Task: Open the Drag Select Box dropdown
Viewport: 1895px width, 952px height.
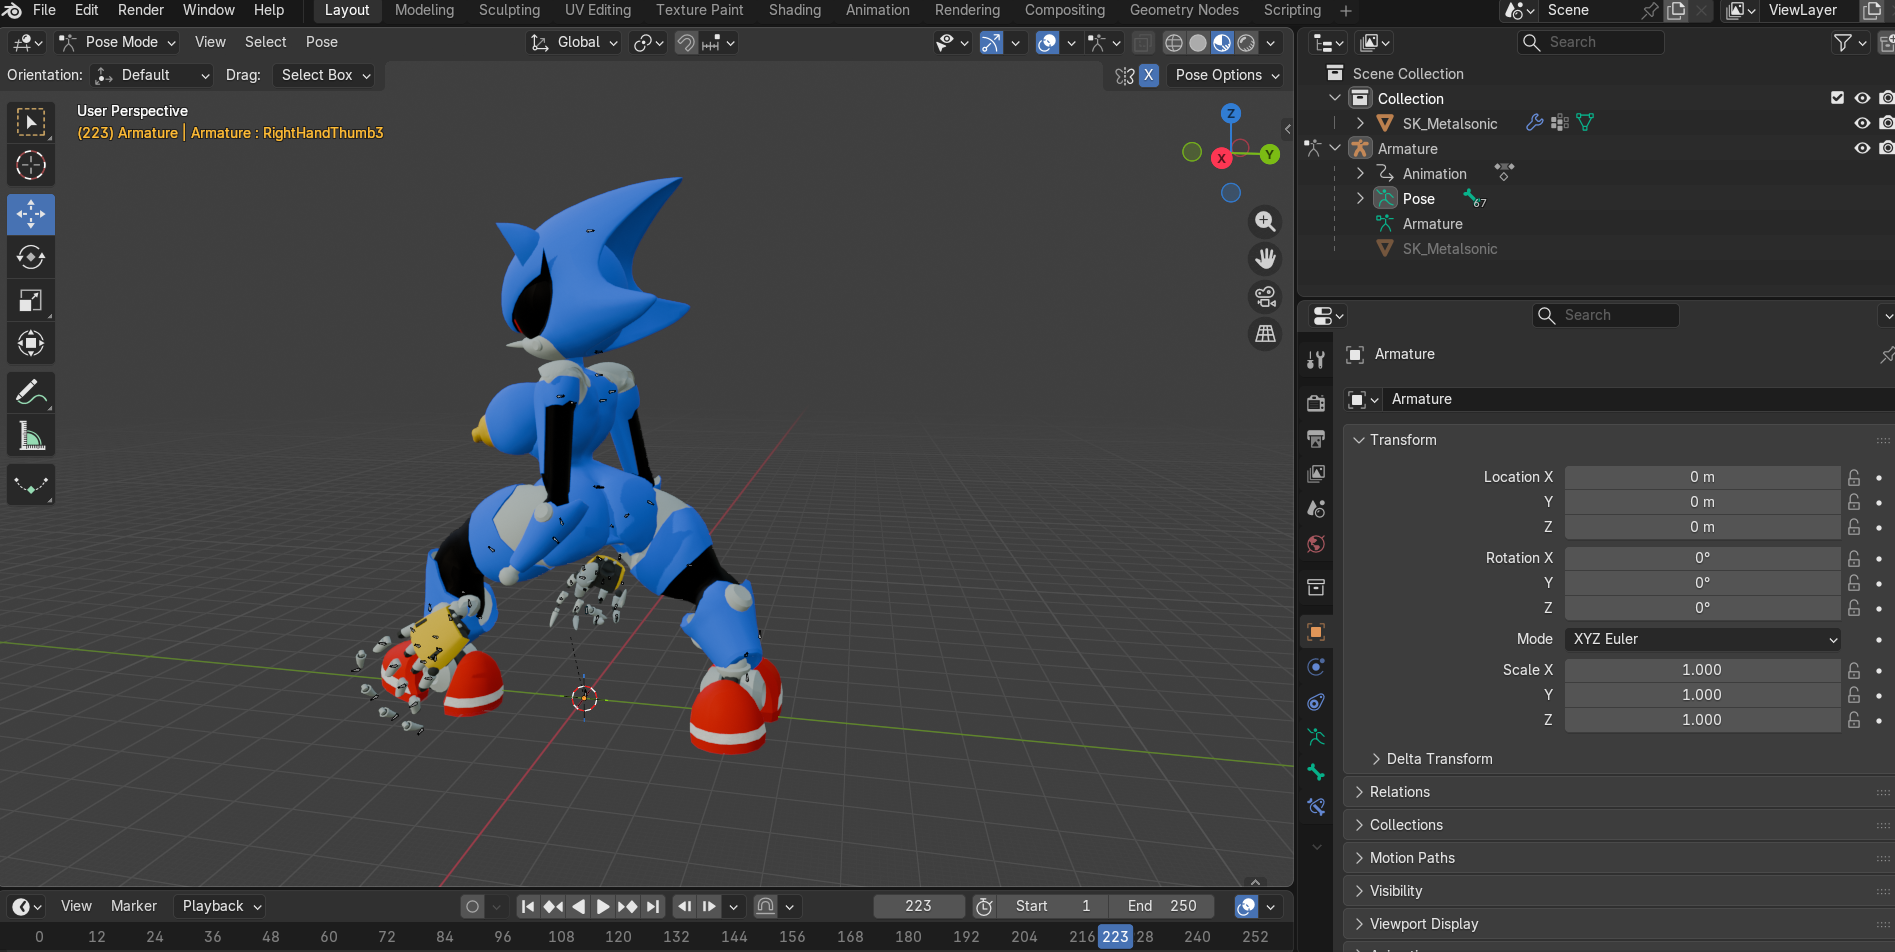Action: tap(323, 75)
